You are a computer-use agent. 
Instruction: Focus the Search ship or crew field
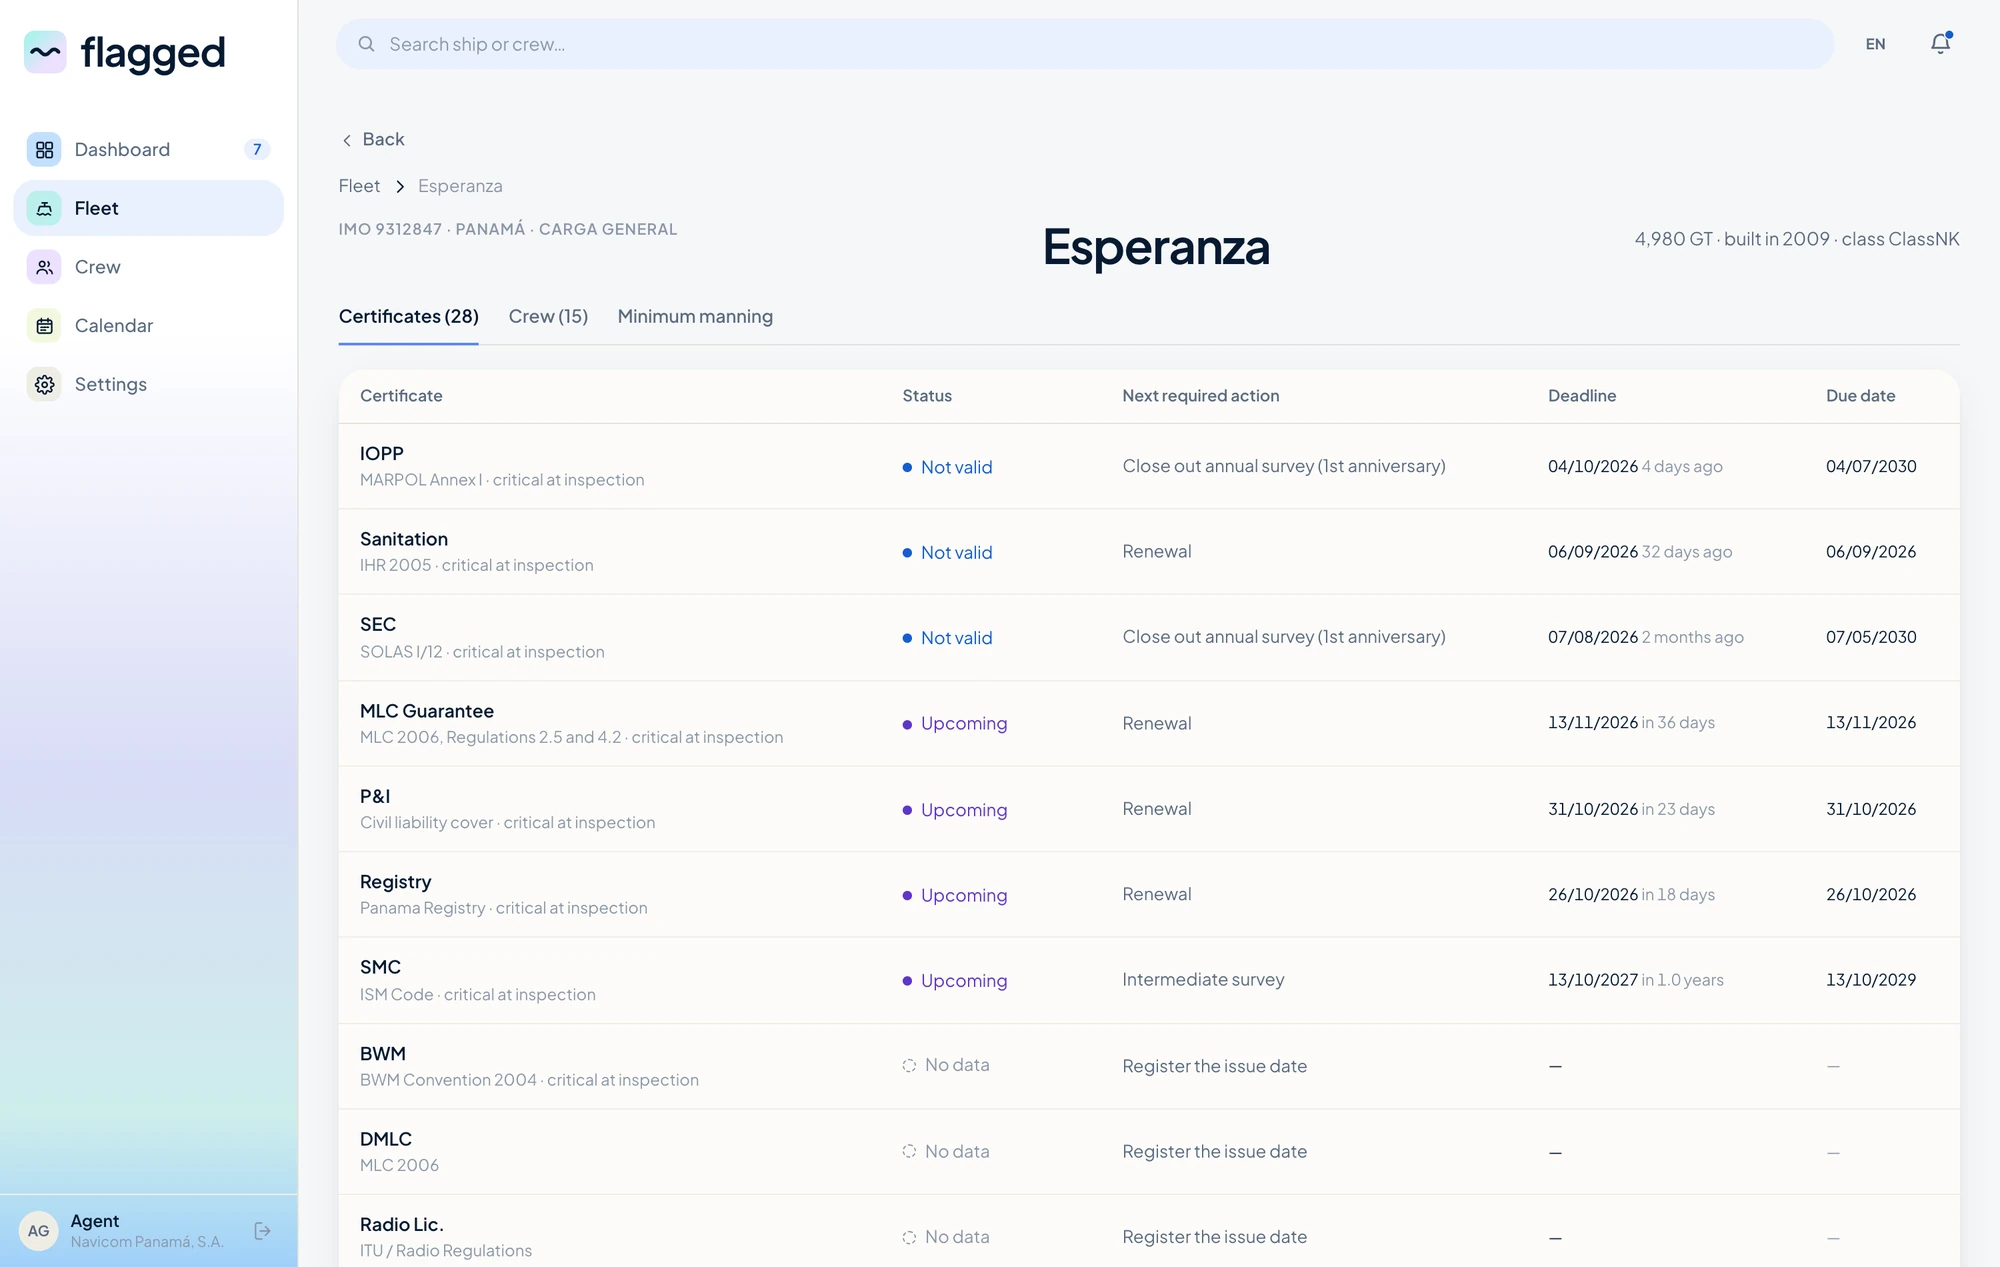[1085, 44]
